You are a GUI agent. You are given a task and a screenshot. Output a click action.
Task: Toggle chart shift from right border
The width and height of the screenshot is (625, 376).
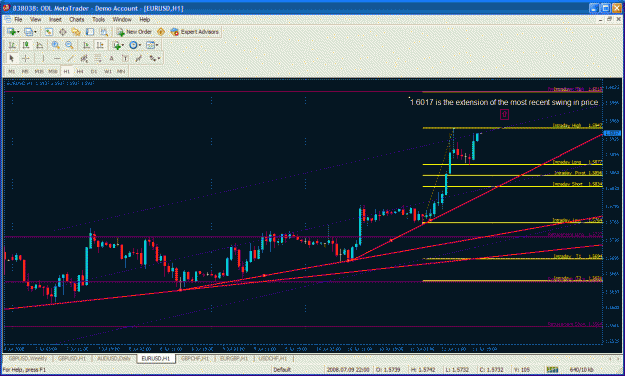click(100, 45)
